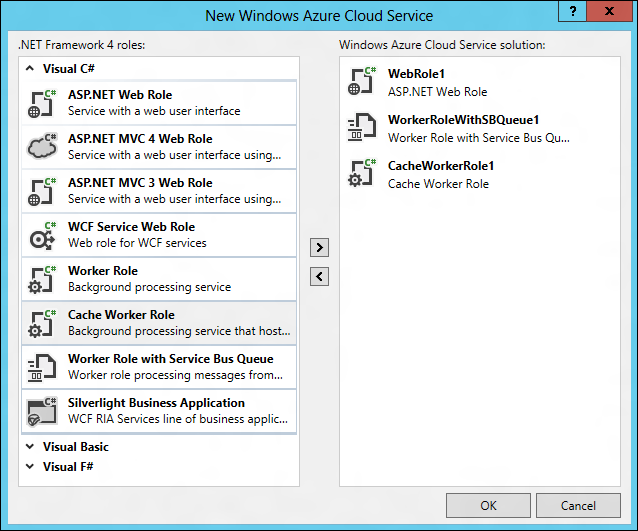The width and height of the screenshot is (638, 531).
Task: Click the ASP.NET MVC 4 cloud icon
Action: [x=42, y=147]
